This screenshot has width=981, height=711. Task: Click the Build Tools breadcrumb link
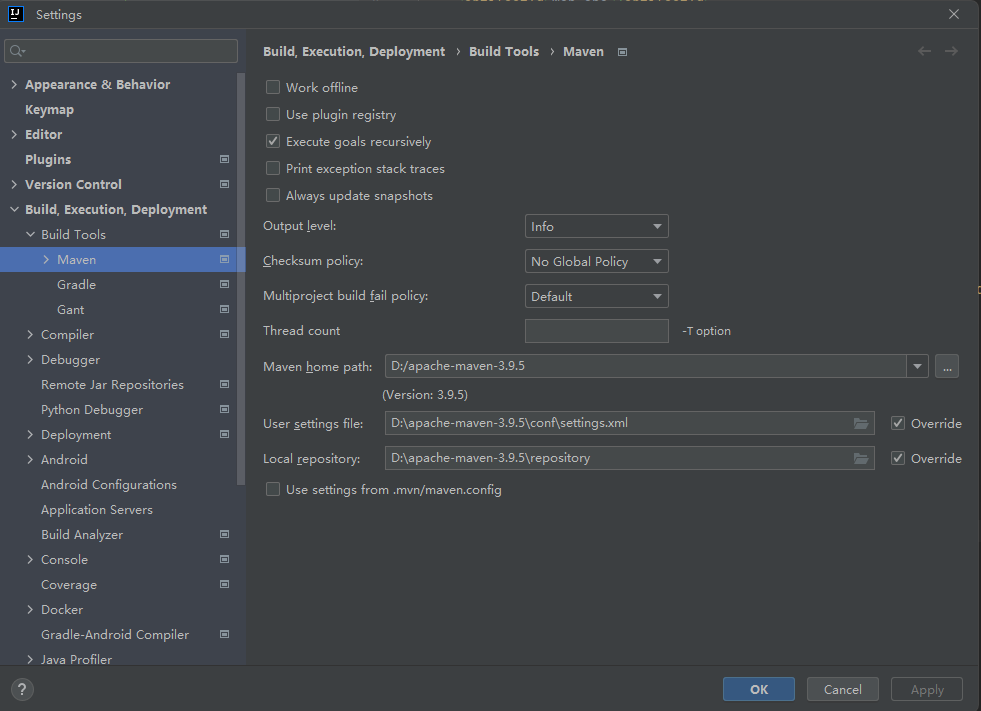click(504, 51)
